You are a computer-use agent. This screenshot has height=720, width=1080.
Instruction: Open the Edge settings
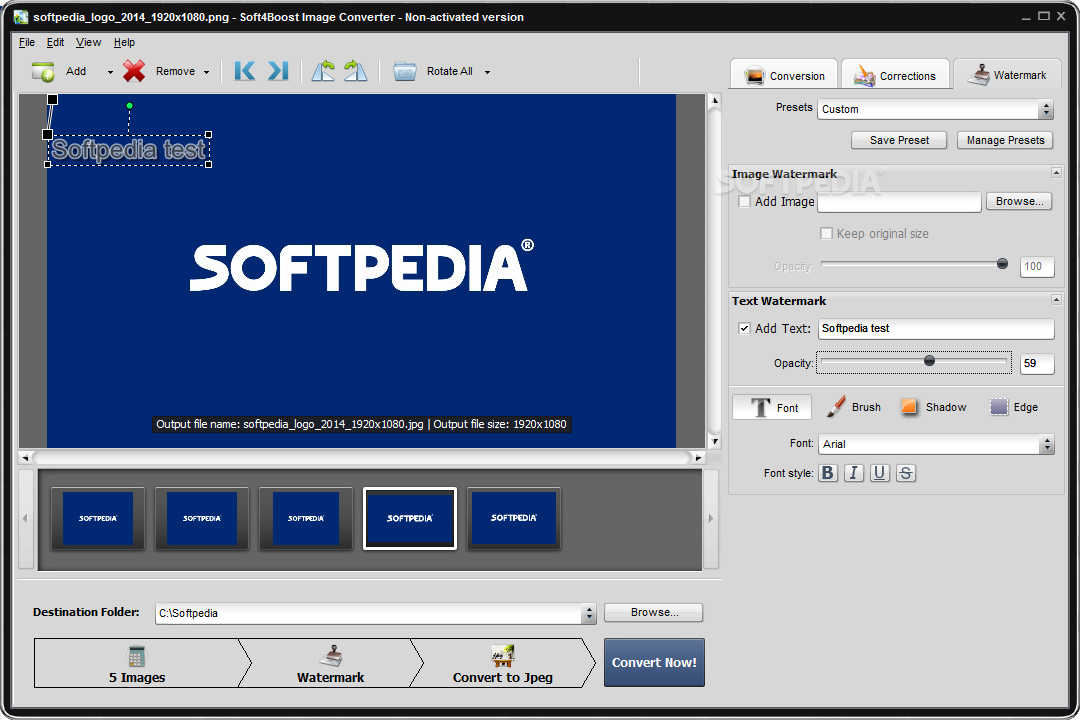(x=1014, y=407)
